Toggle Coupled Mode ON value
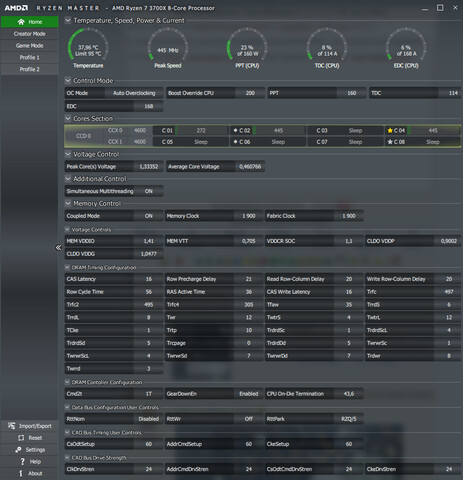The height and width of the screenshot is (480, 463). tap(149, 216)
